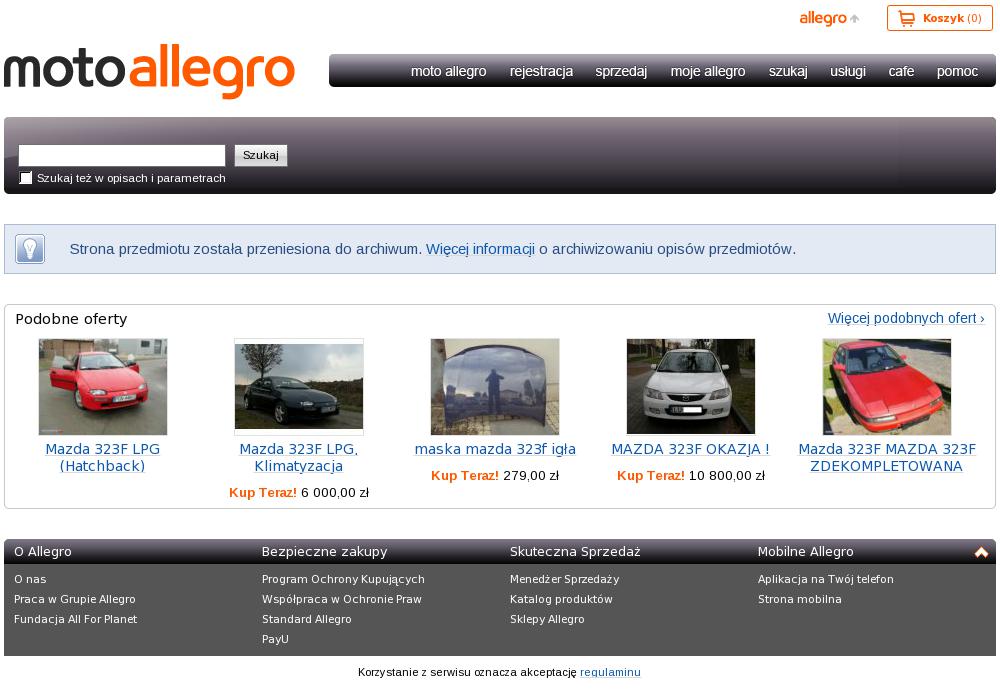Screen dimensions: 1000x692
Task: Click the dark Mazda 323F Klimatyzacja thumbnail
Action: click(299, 386)
